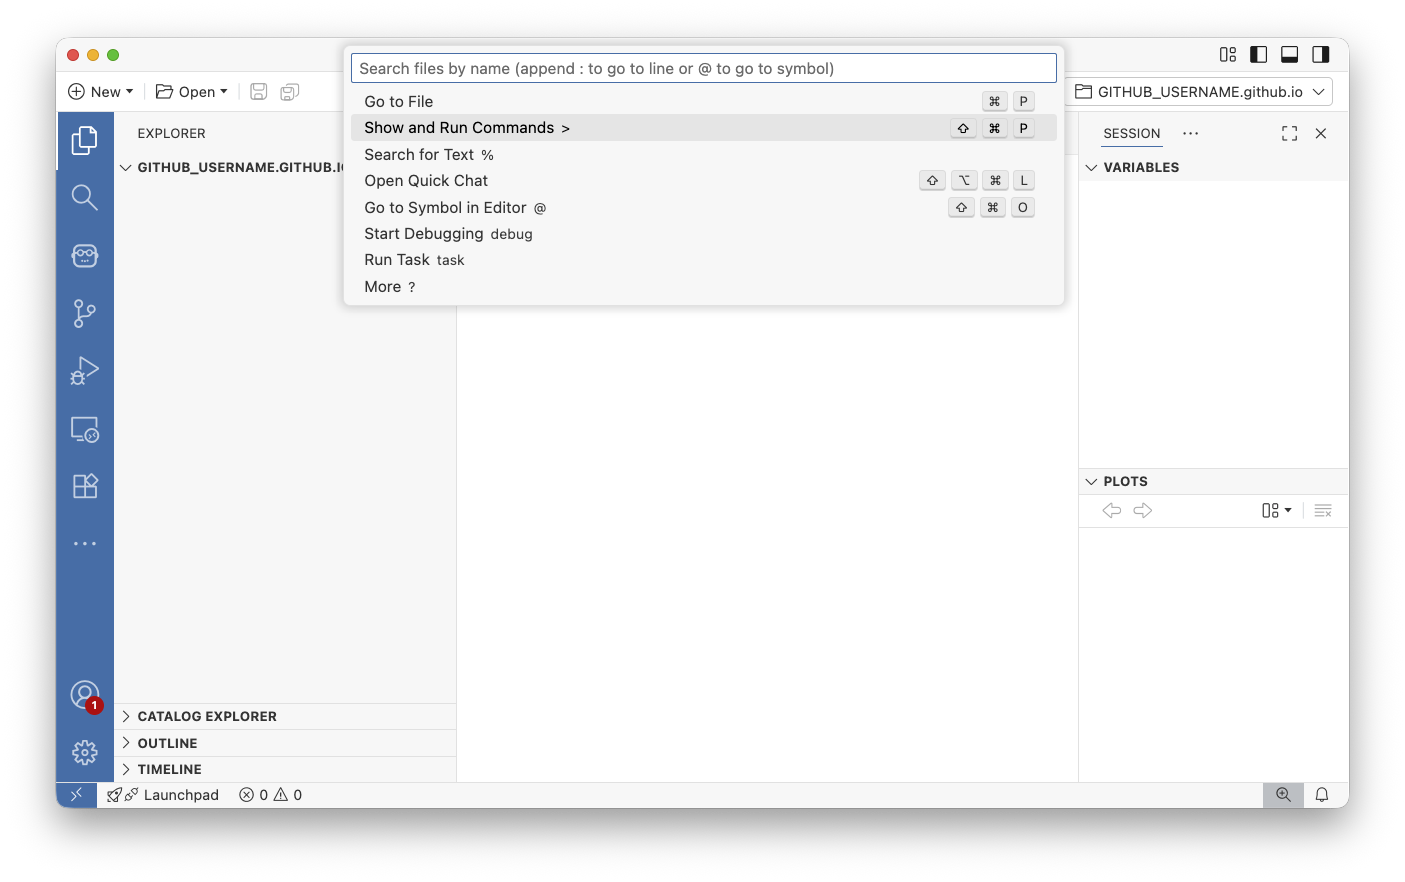Click the notifications bell in status bar

(1321, 795)
